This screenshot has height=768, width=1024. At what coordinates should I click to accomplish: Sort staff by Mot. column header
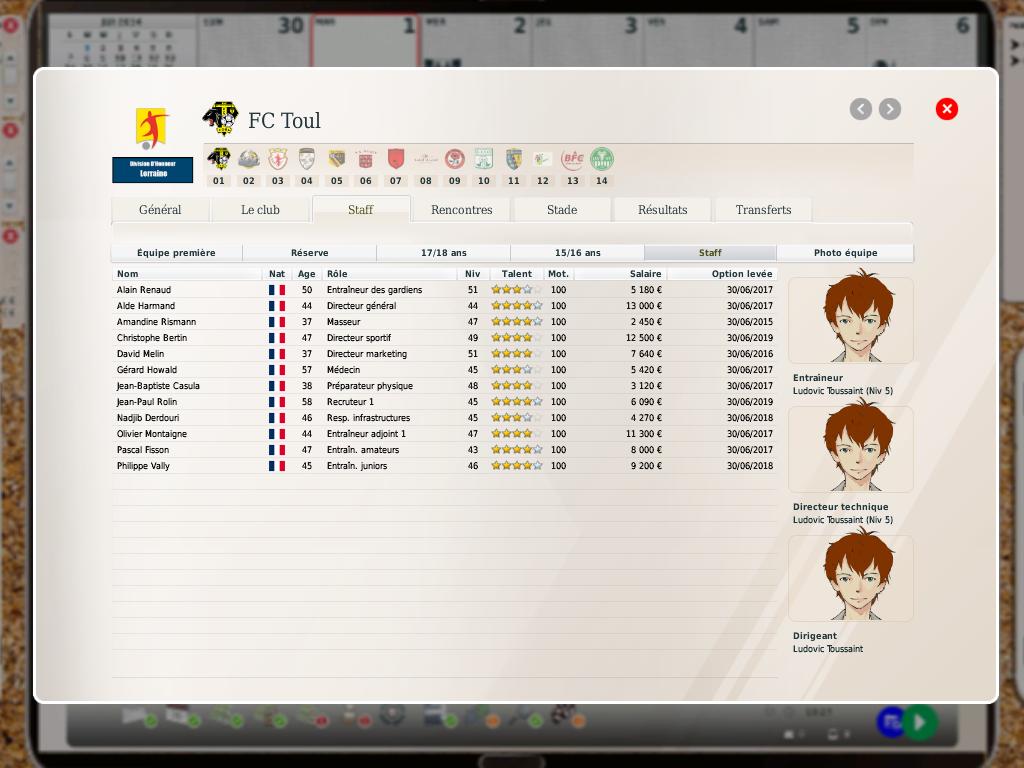click(x=558, y=274)
